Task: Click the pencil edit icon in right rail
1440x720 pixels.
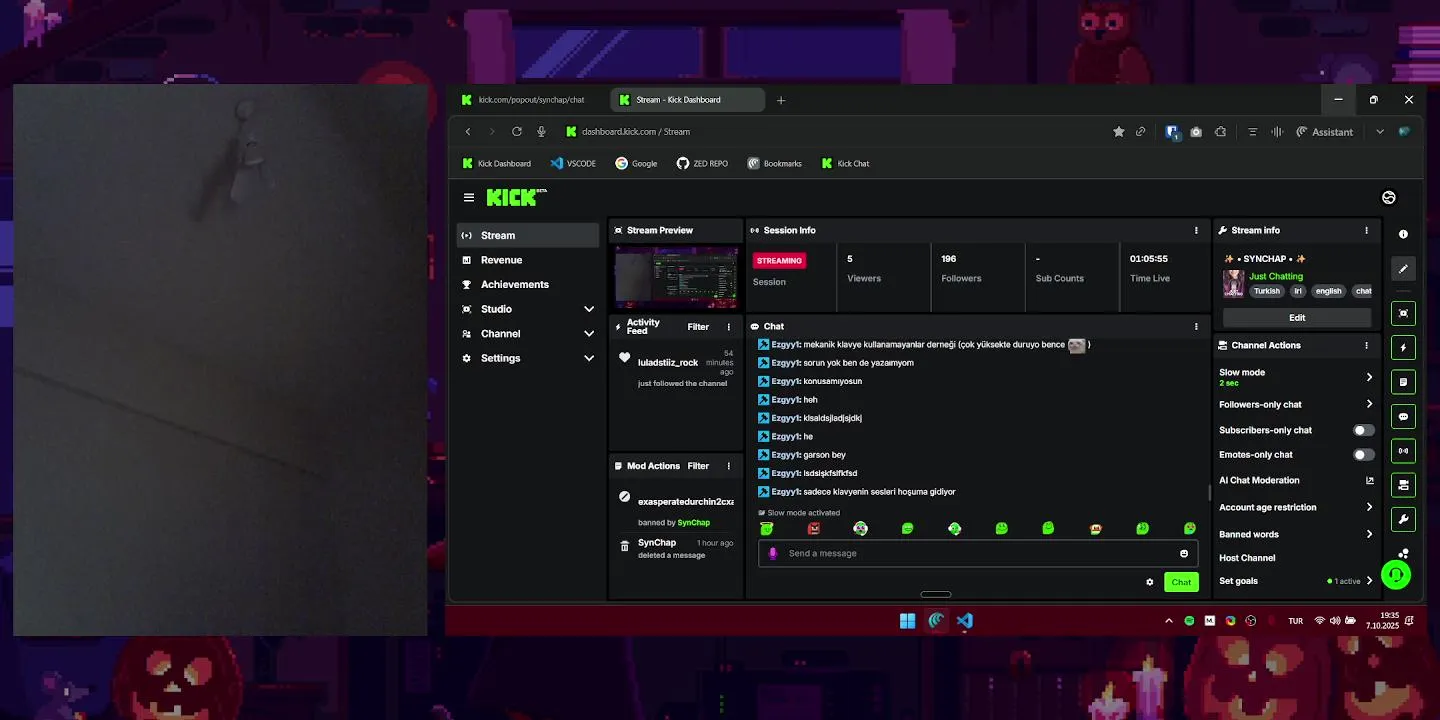Action: [1403, 269]
